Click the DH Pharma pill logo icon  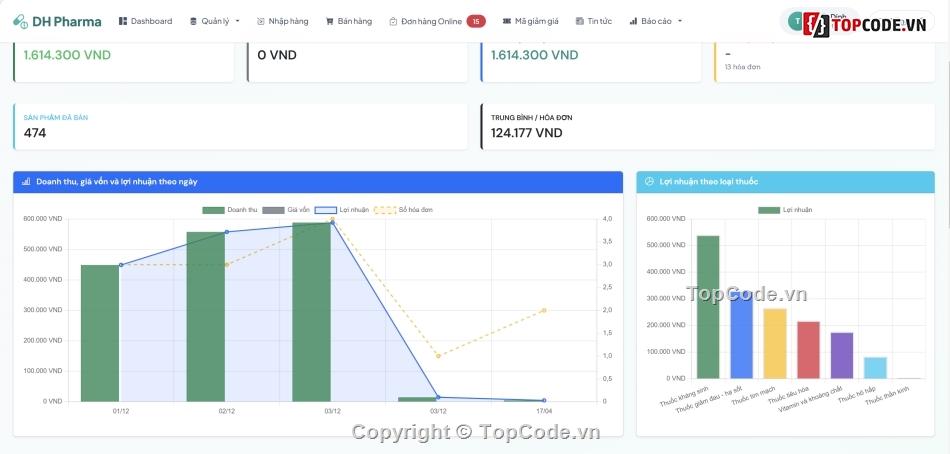tap(20, 22)
